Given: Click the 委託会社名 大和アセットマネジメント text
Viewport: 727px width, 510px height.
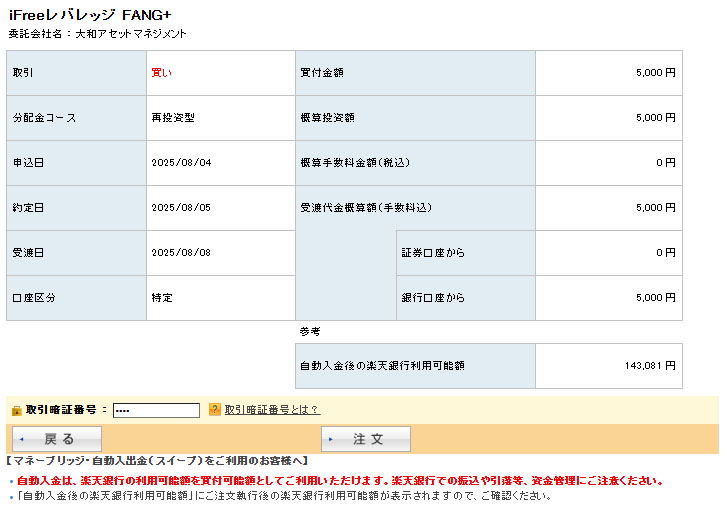Looking at the screenshot, I should (x=97, y=34).
